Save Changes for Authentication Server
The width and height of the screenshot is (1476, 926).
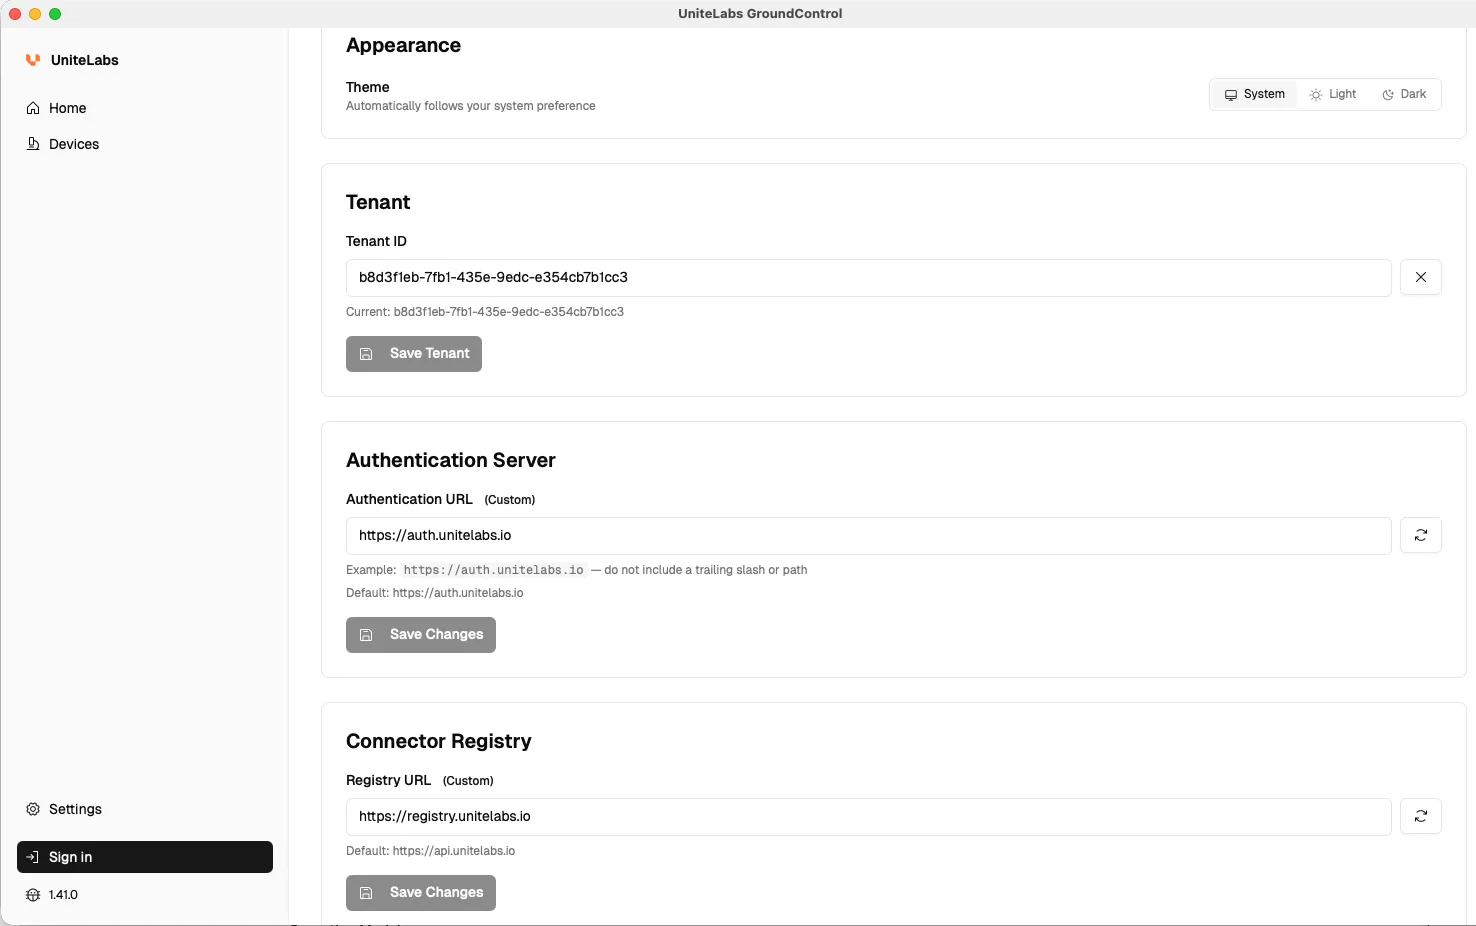[421, 635]
